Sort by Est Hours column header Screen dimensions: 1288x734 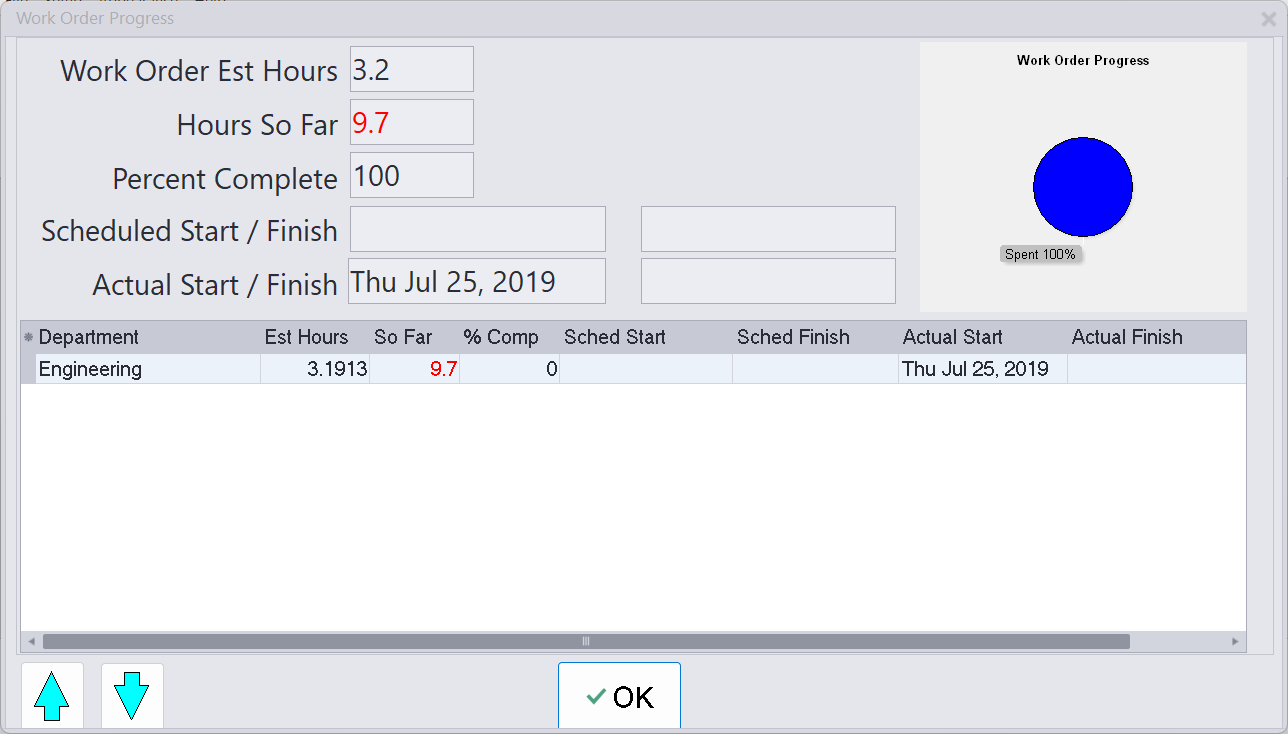[x=306, y=337]
